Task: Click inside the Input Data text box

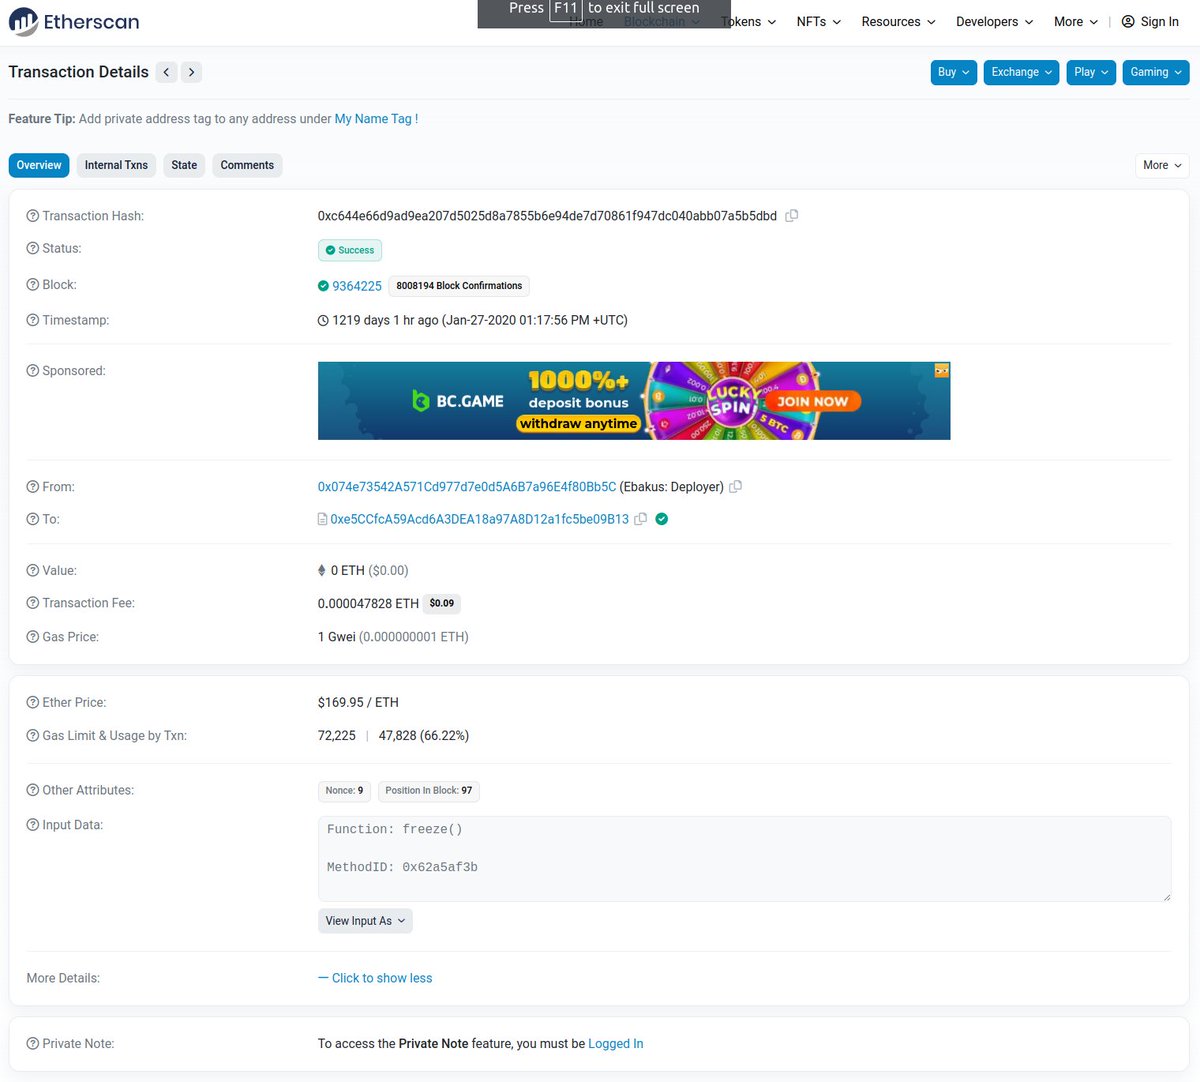Action: pyautogui.click(x=744, y=859)
